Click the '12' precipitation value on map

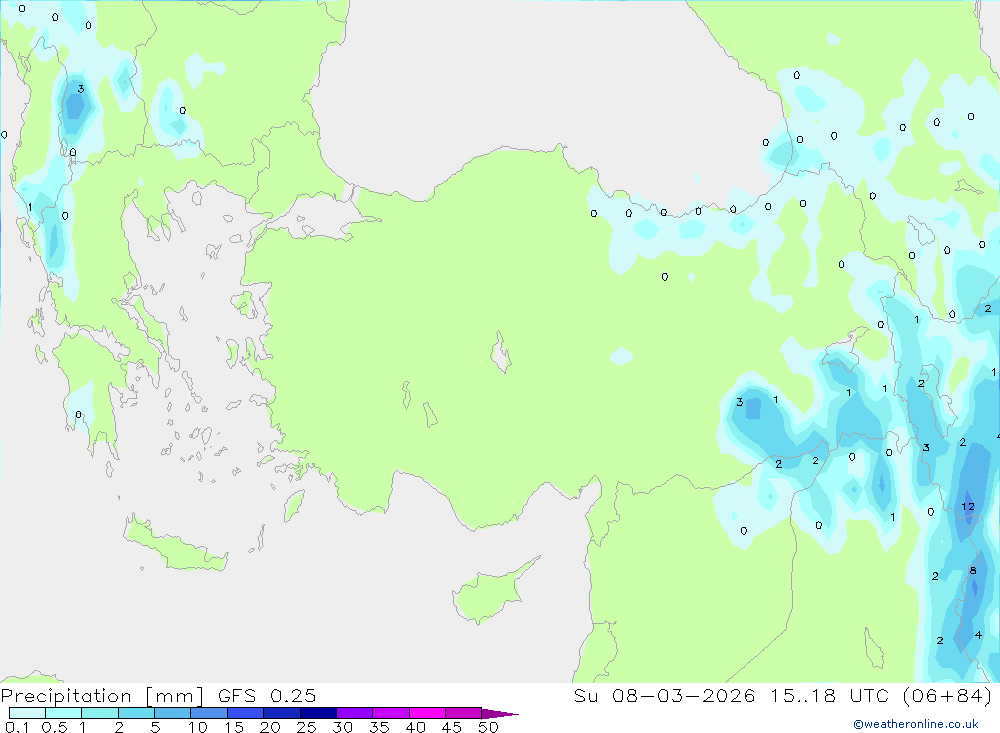coord(967,507)
